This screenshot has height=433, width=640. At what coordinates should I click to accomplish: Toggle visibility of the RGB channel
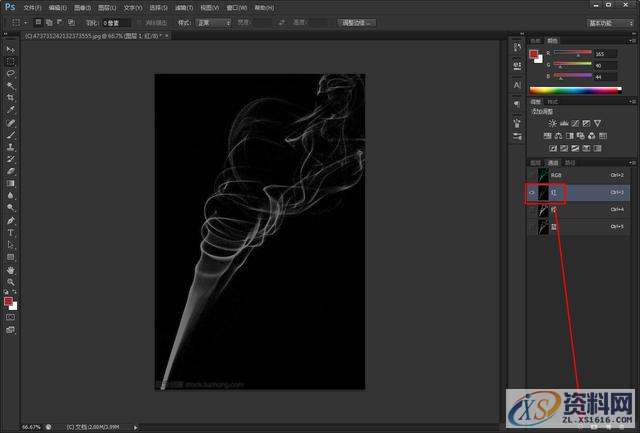pyautogui.click(x=532, y=173)
